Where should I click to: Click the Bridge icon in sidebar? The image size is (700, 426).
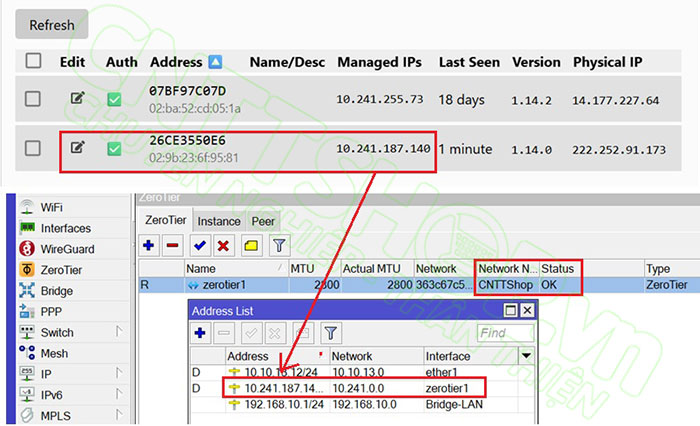click(x=27, y=290)
